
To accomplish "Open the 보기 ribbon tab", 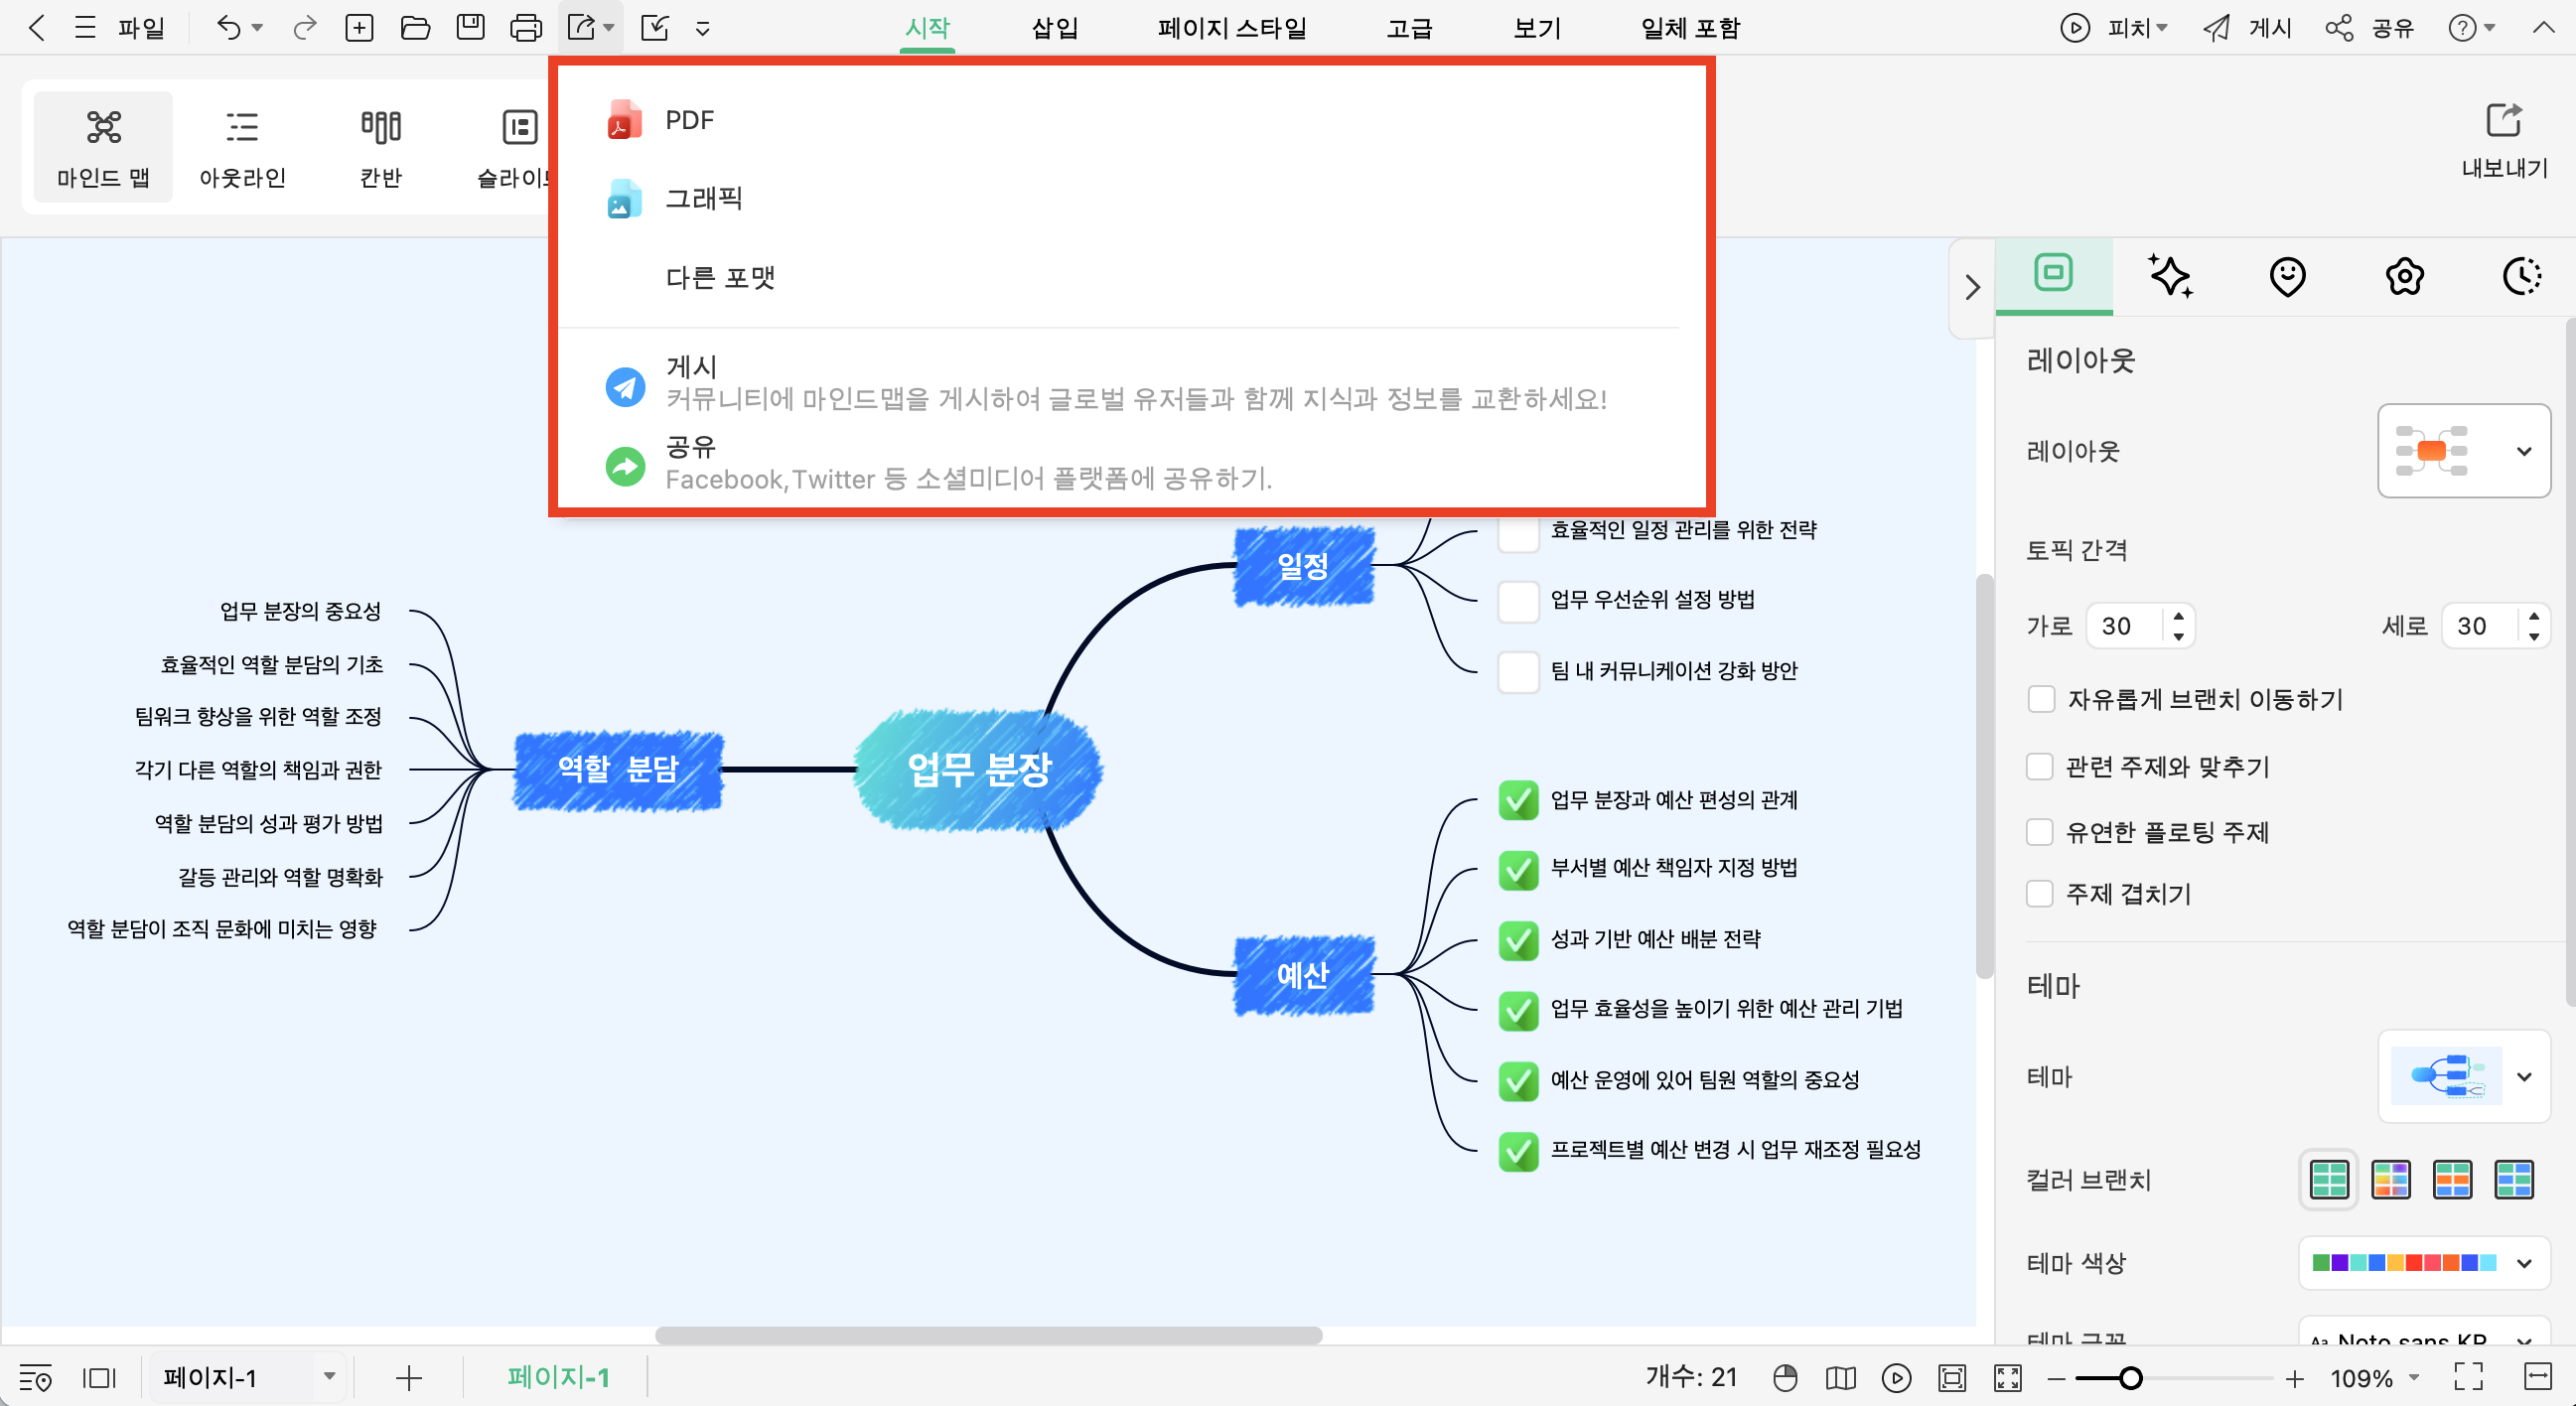I will (x=1537, y=28).
